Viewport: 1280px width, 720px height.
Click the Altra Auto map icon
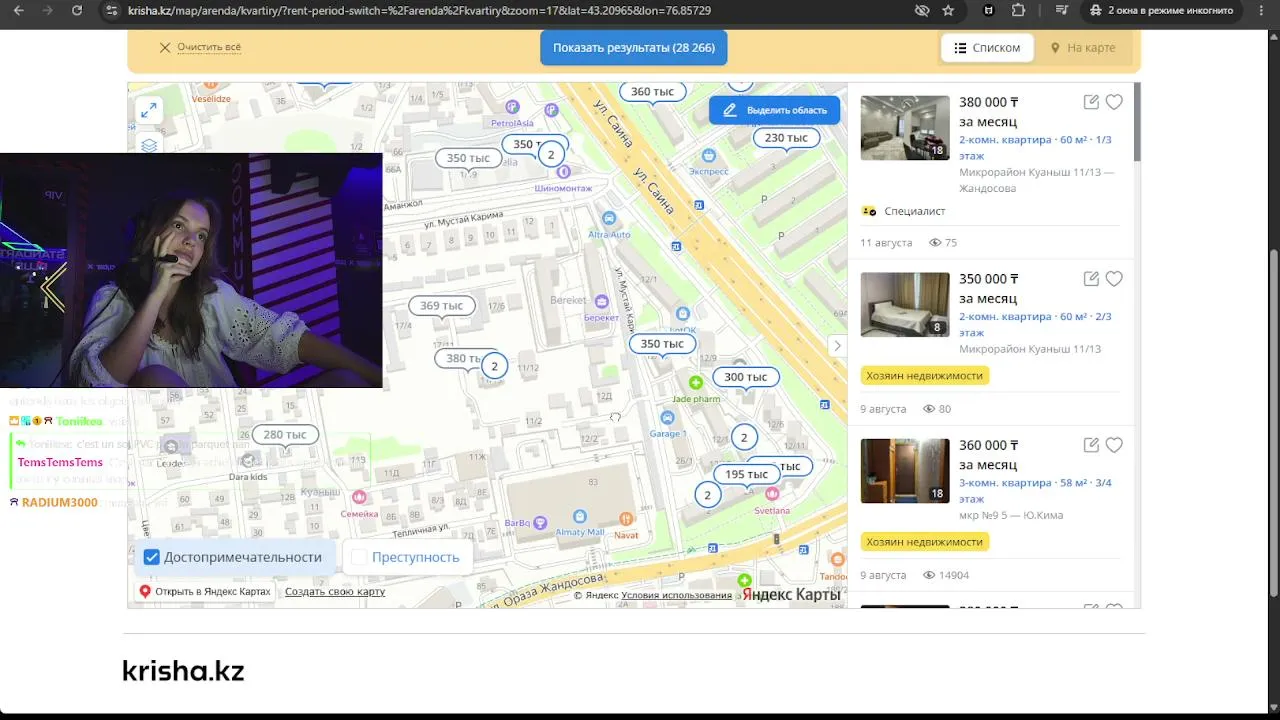click(x=608, y=218)
